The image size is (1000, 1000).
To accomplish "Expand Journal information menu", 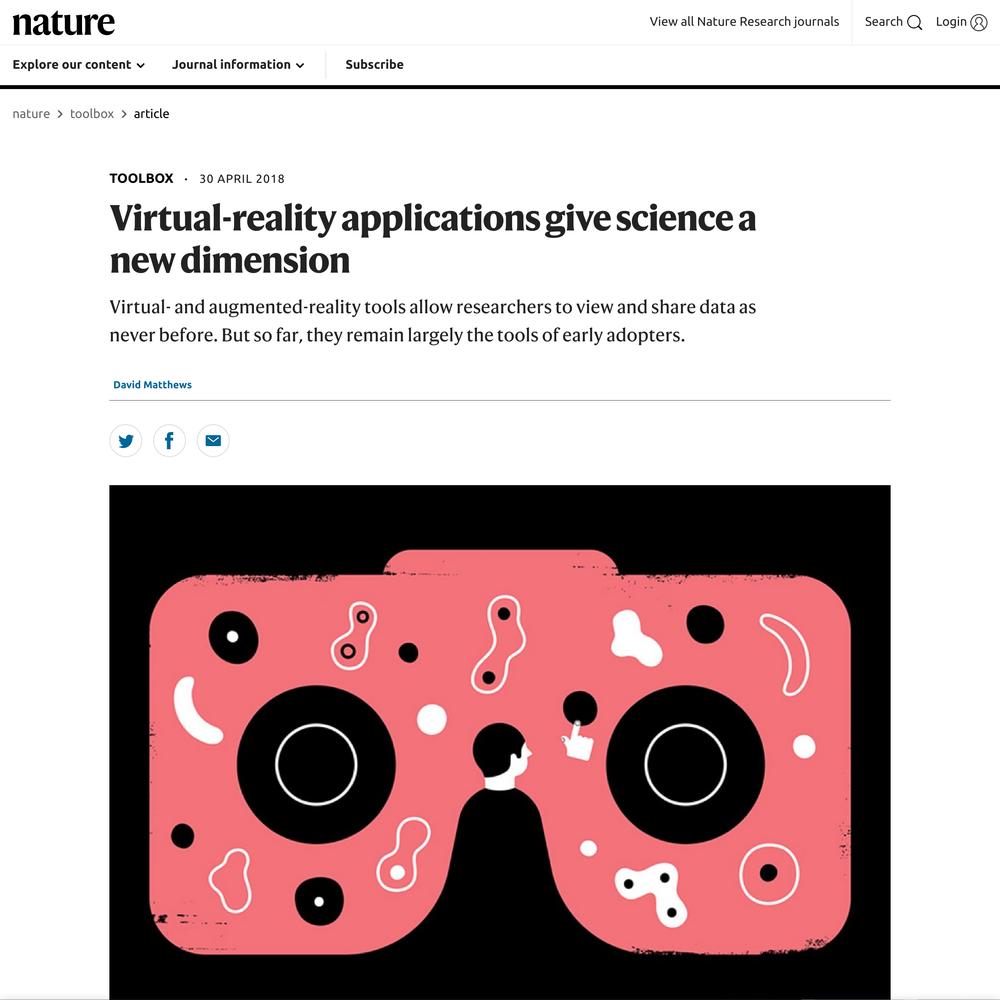I will pos(238,64).
